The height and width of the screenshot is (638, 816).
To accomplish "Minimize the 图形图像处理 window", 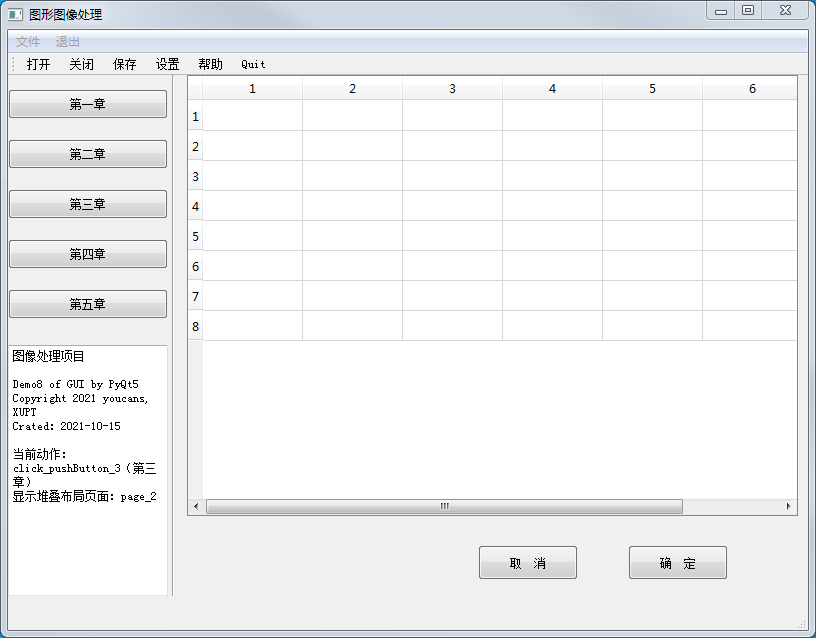I will (x=721, y=11).
